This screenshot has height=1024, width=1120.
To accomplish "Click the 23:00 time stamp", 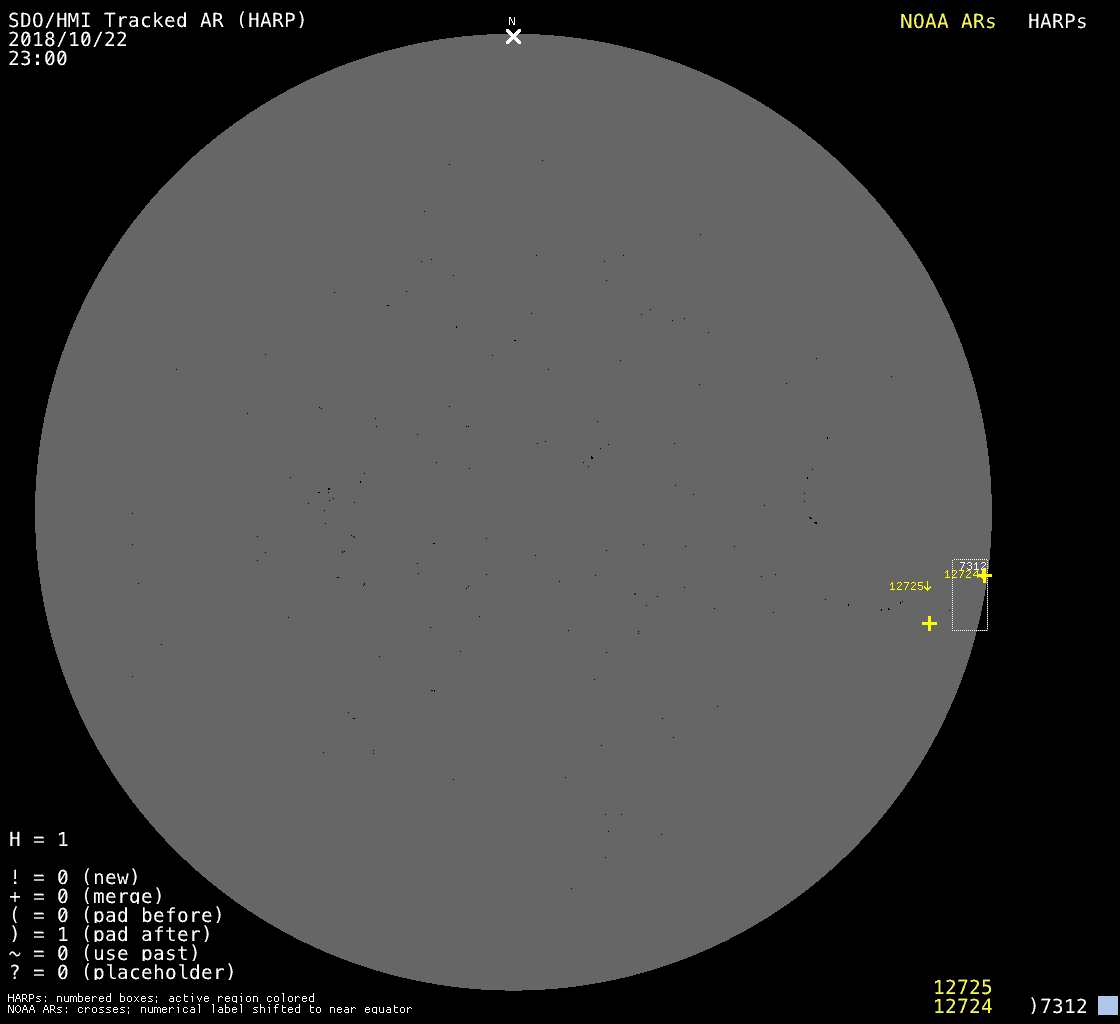I will [38, 59].
